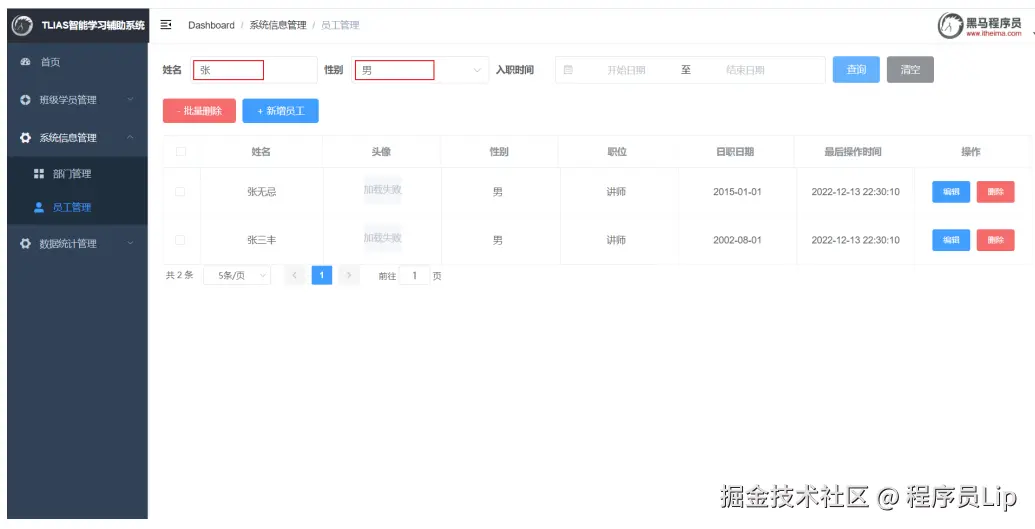Check the row checkbox for 张无忌
The height and width of the screenshot is (529, 1035).
tap(180, 192)
